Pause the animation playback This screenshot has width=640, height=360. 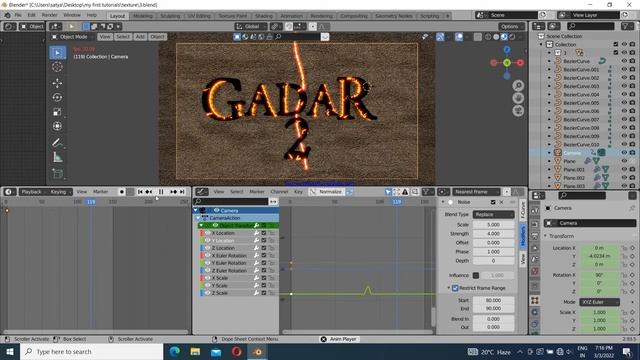(x=161, y=191)
